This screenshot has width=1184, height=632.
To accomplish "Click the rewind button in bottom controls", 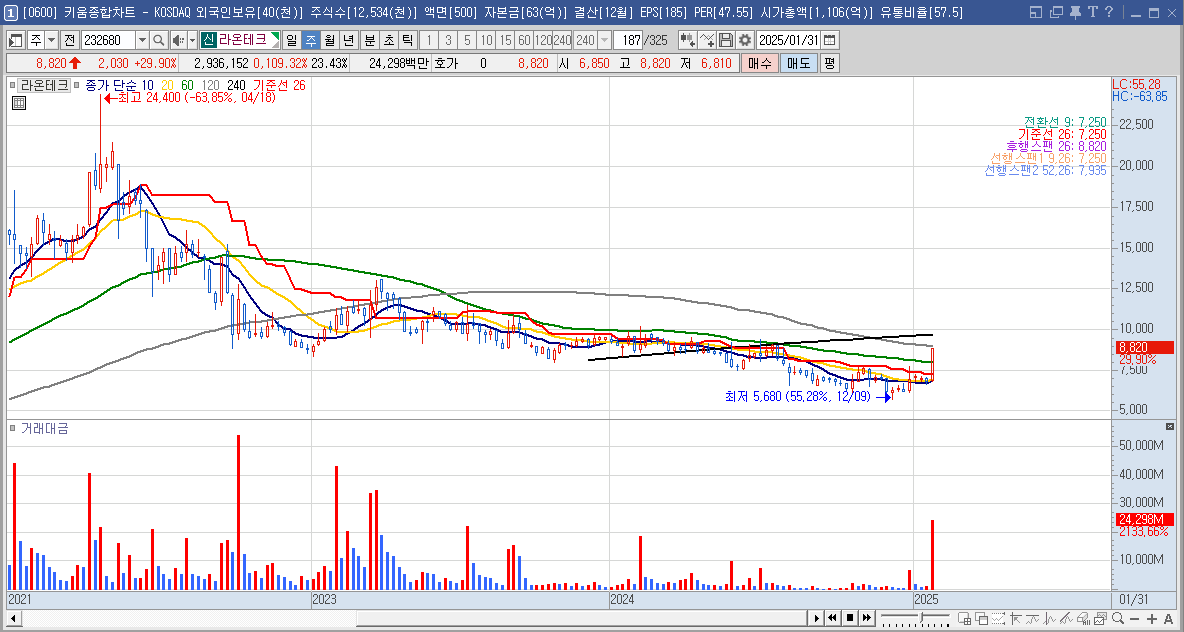I will [833, 618].
